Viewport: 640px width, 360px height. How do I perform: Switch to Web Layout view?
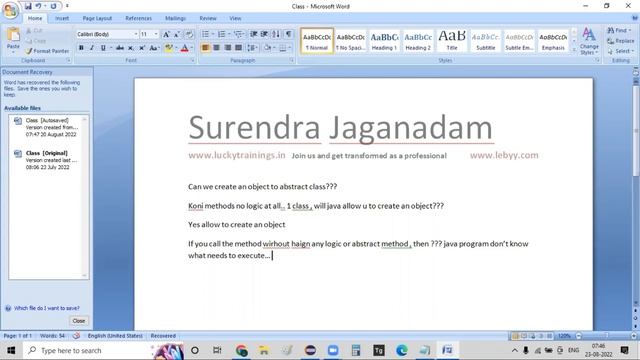pyautogui.click(x=532, y=336)
